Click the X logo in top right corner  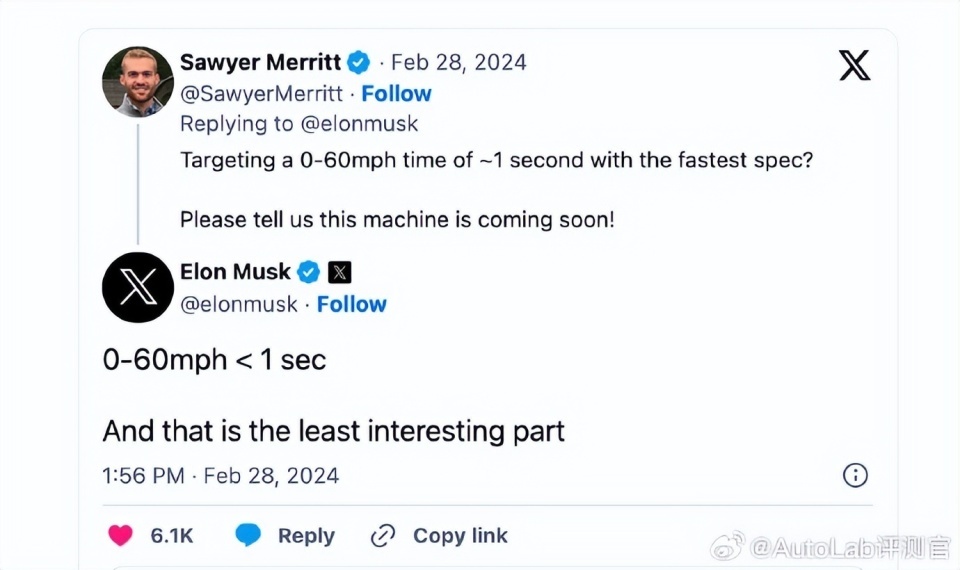tap(854, 65)
